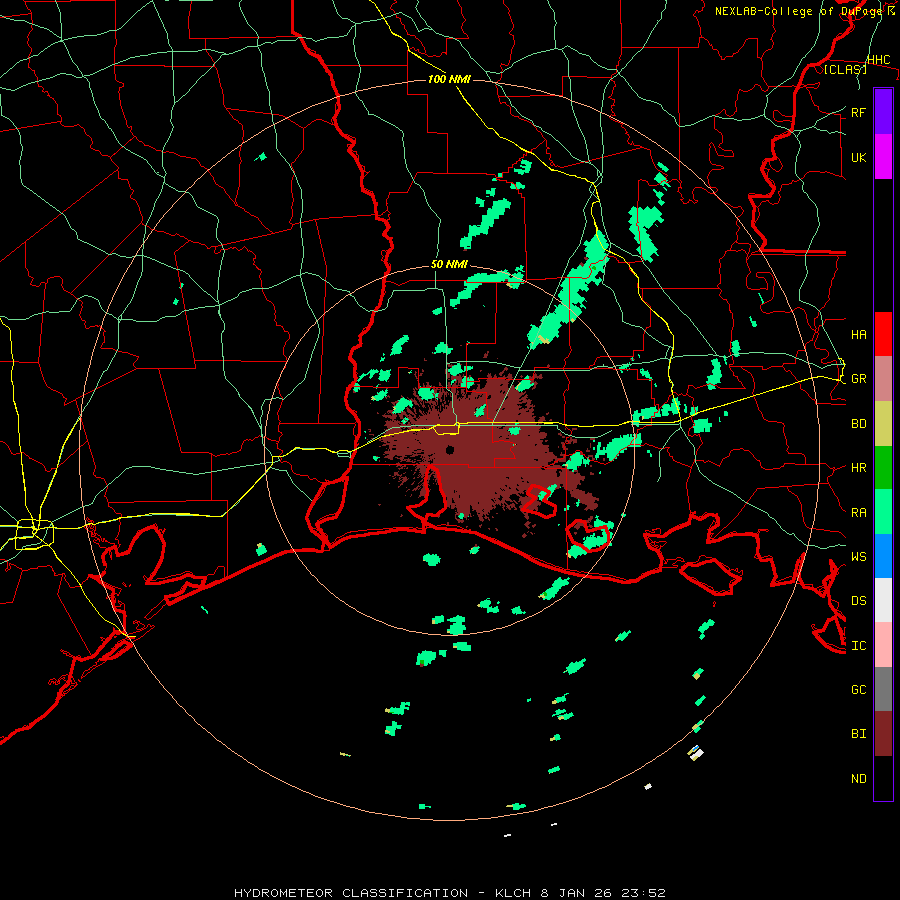Click the "GC" legend label
Image resolution: width=900 pixels, height=900 pixels.
[858, 689]
